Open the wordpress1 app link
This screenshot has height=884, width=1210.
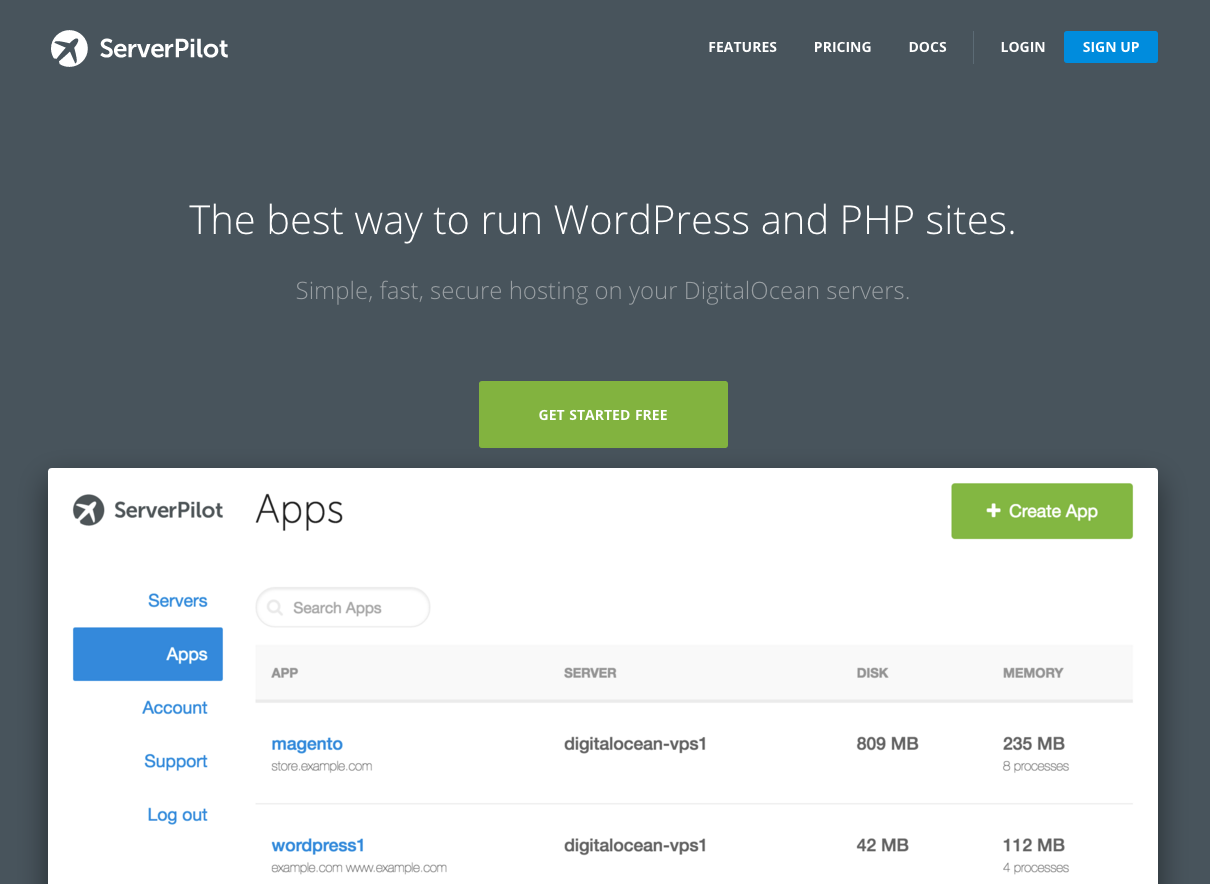pyautogui.click(x=318, y=845)
